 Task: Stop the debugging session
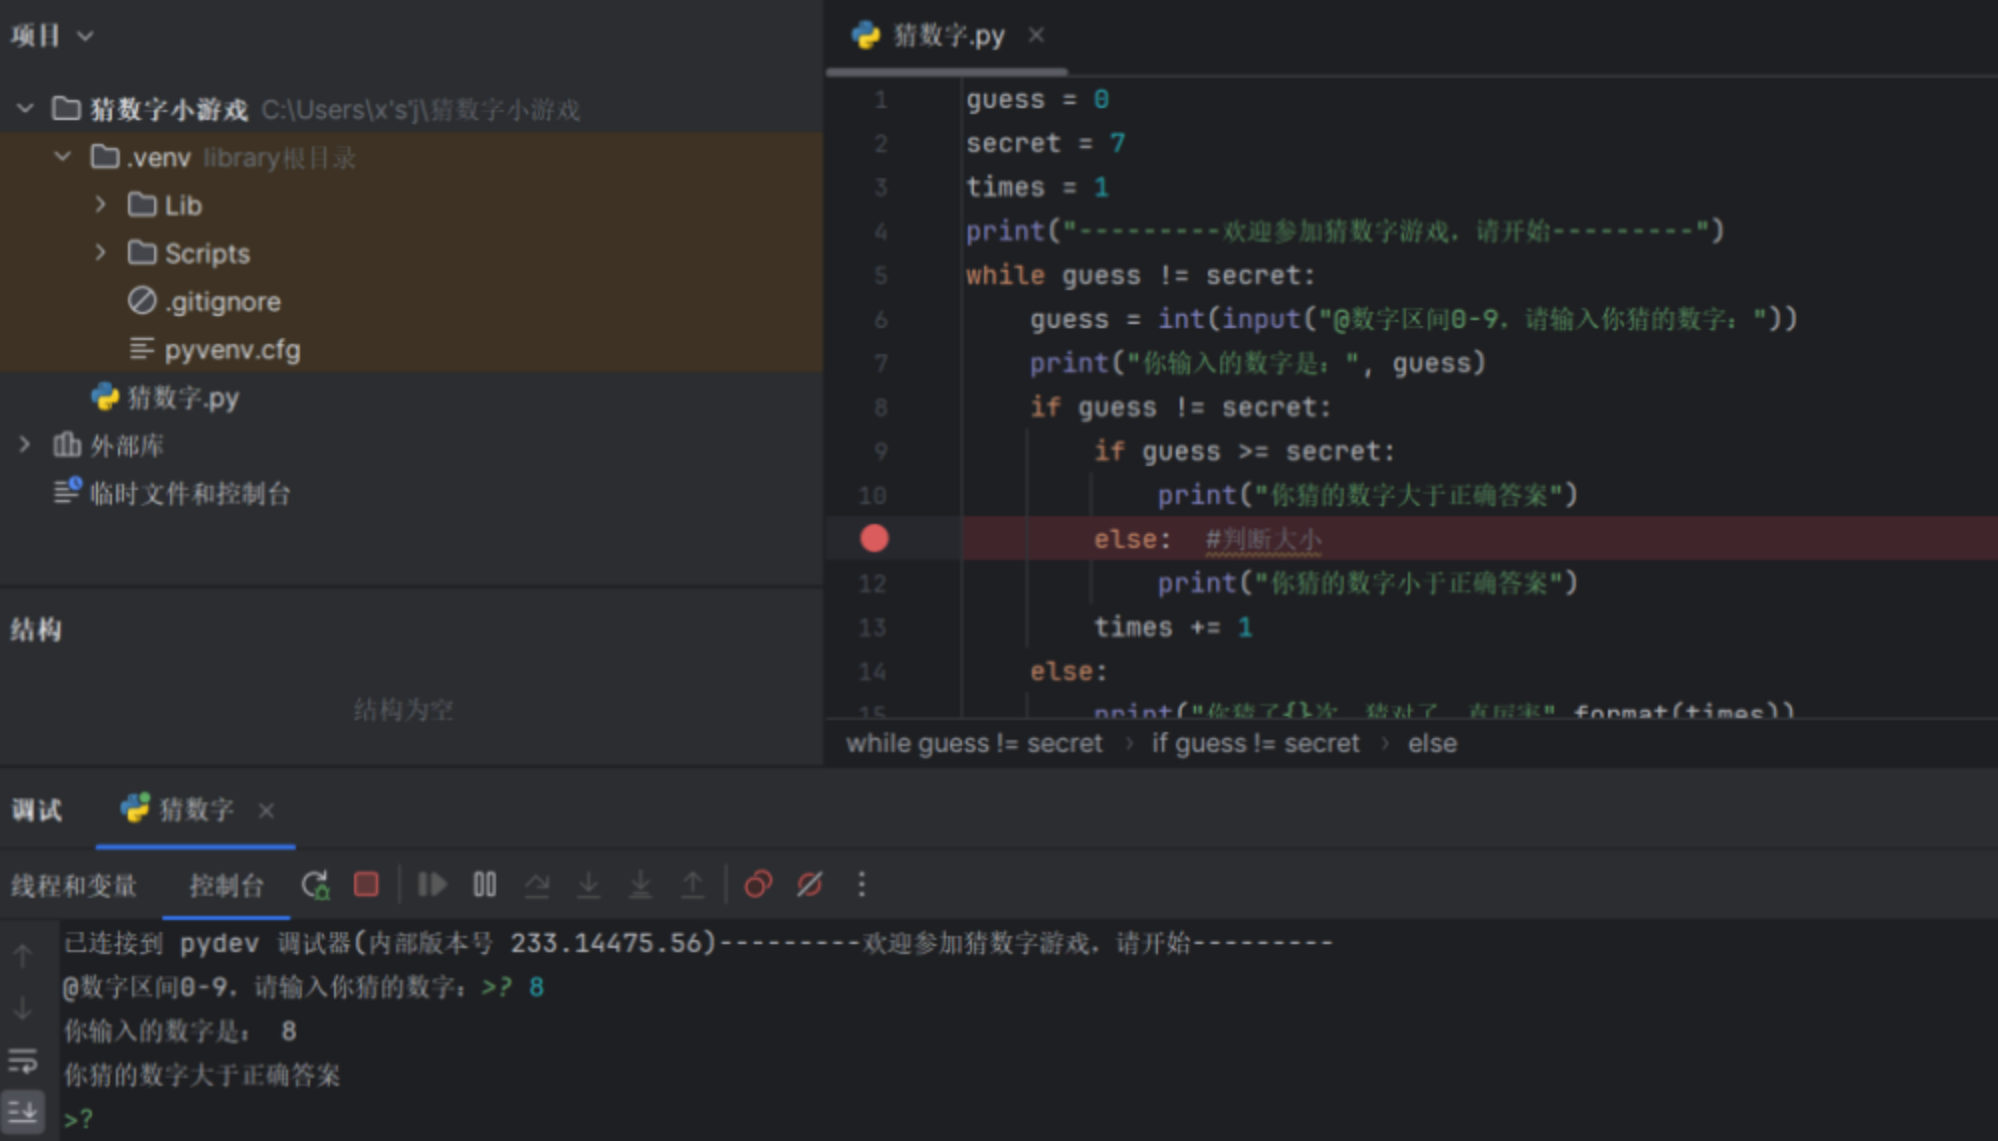366,885
